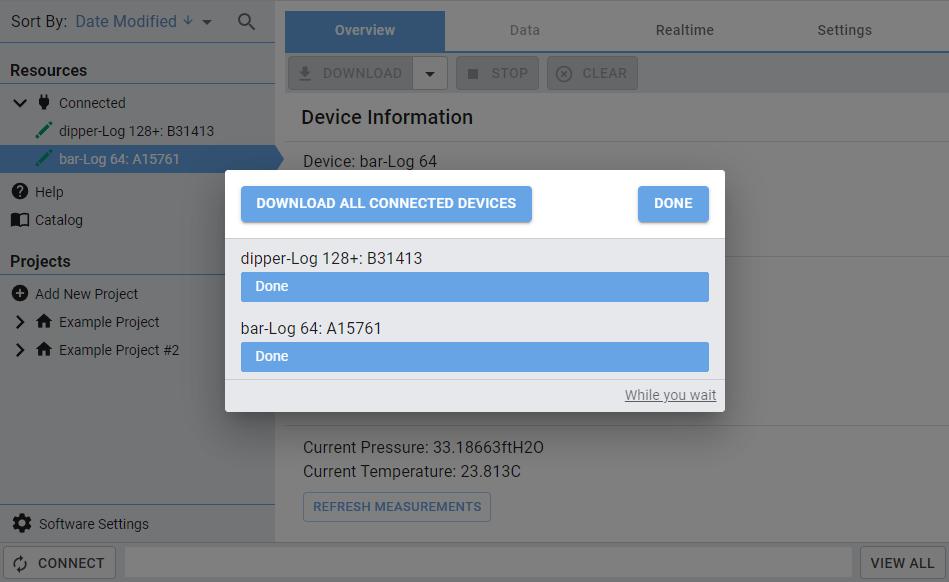
Task: Click the status bar message field
Action: 489,563
